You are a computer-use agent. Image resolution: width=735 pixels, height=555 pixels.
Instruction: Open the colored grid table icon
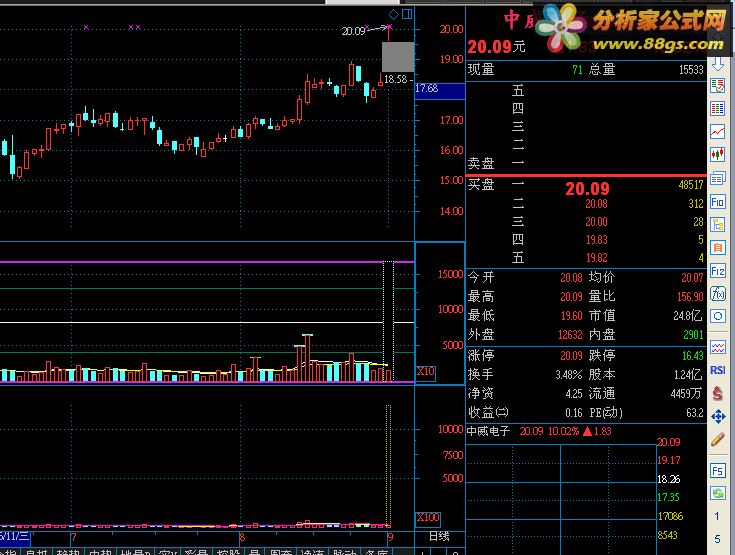point(718,109)
